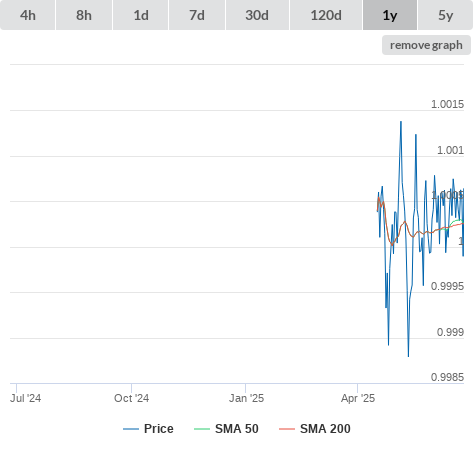
Task: Click the 1.0015 y-axis label
Action: (x=447, y=104)
